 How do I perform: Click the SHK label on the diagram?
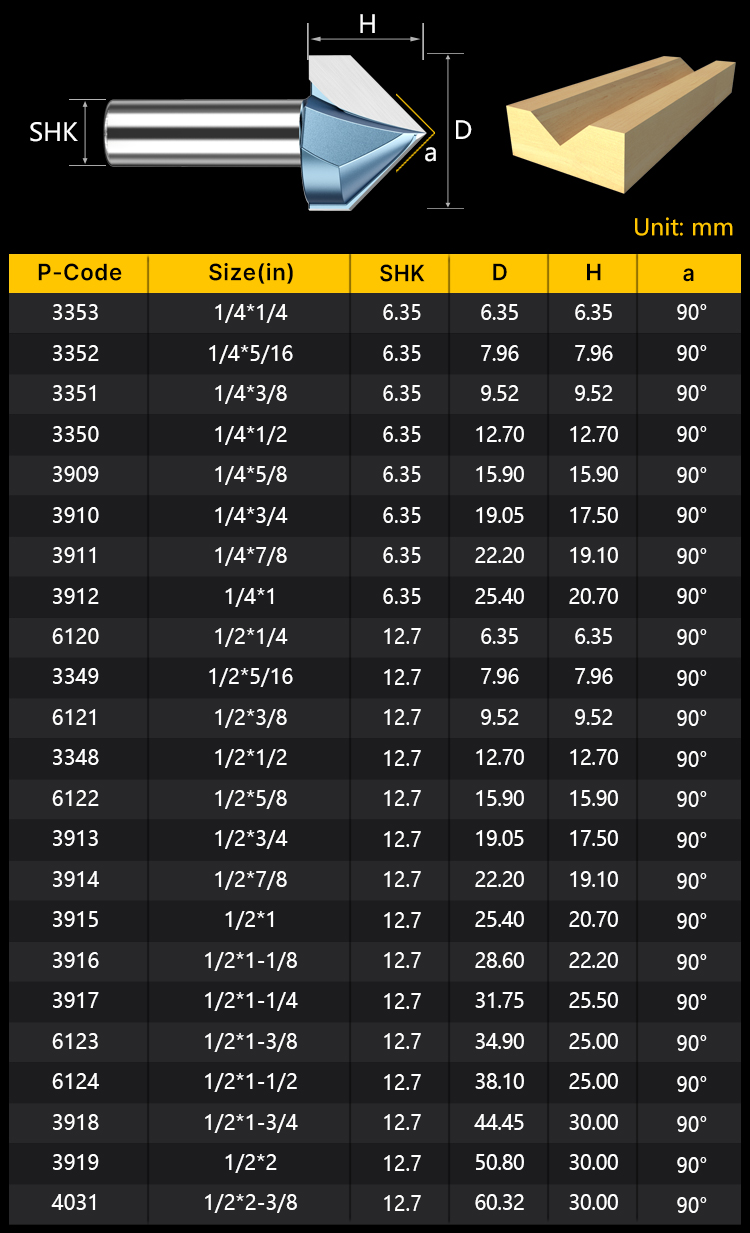(x=53, y=131)
